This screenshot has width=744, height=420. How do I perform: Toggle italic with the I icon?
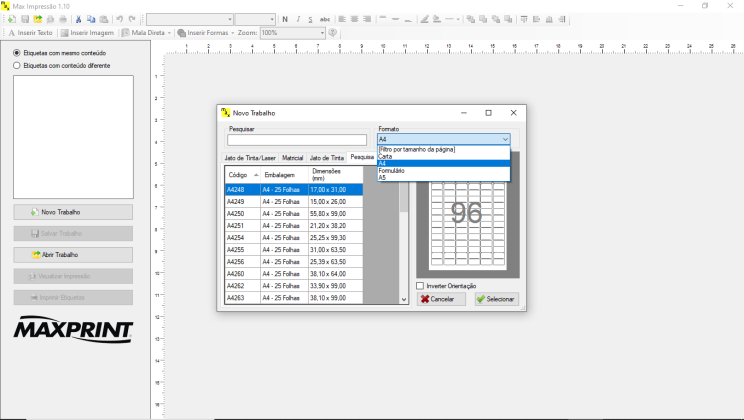pos(298,19)
